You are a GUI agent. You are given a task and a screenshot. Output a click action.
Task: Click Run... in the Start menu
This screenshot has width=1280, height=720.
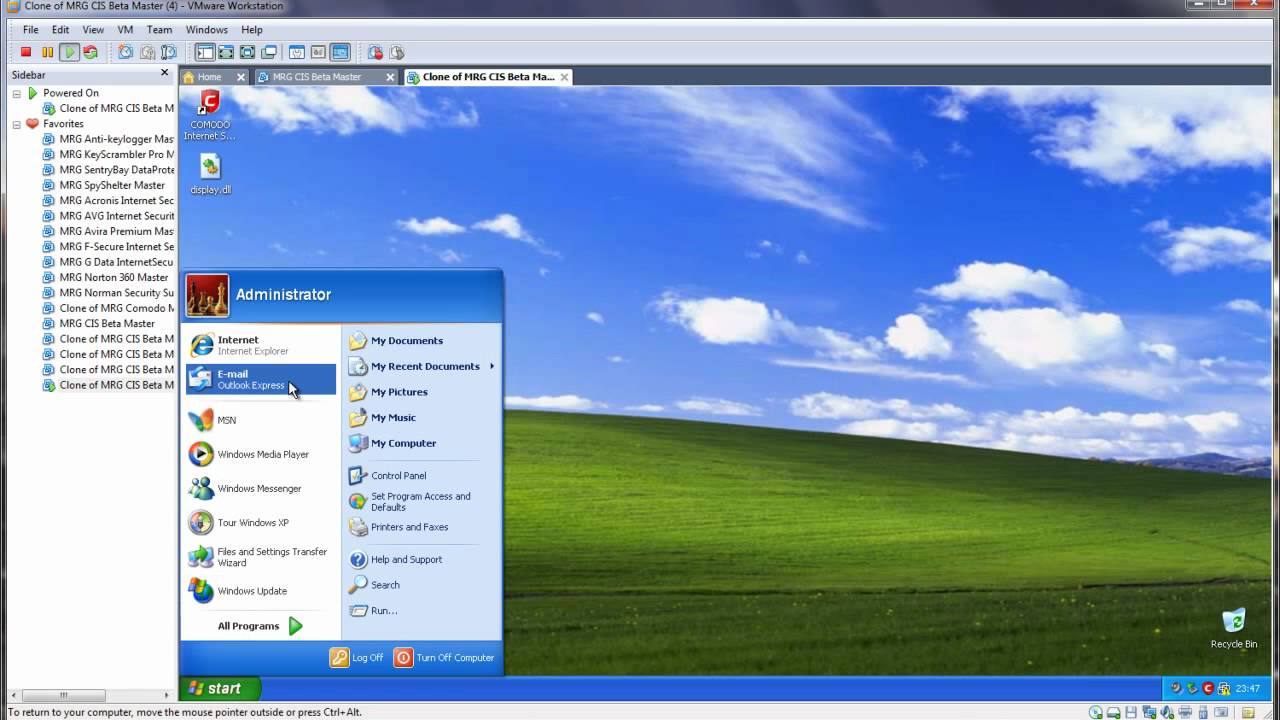373,611
